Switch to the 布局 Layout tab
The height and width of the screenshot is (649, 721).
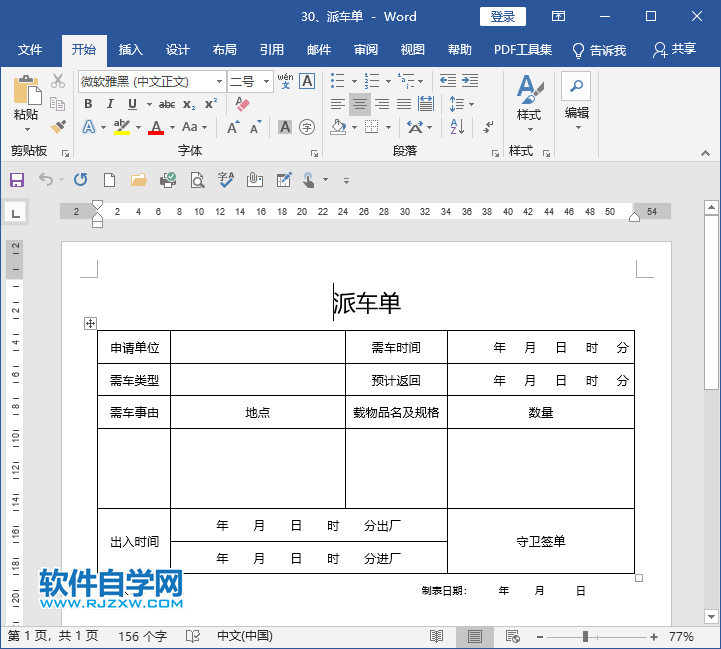tap(225, 50)
